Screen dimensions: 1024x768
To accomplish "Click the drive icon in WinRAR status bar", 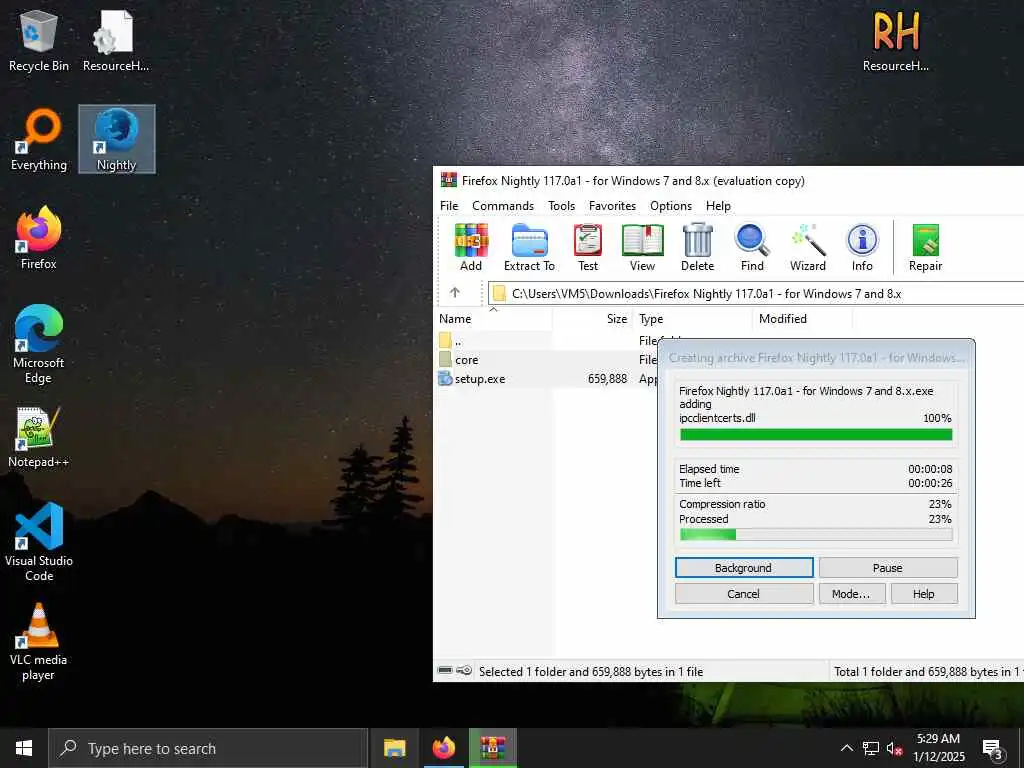I will click(445, 670).
